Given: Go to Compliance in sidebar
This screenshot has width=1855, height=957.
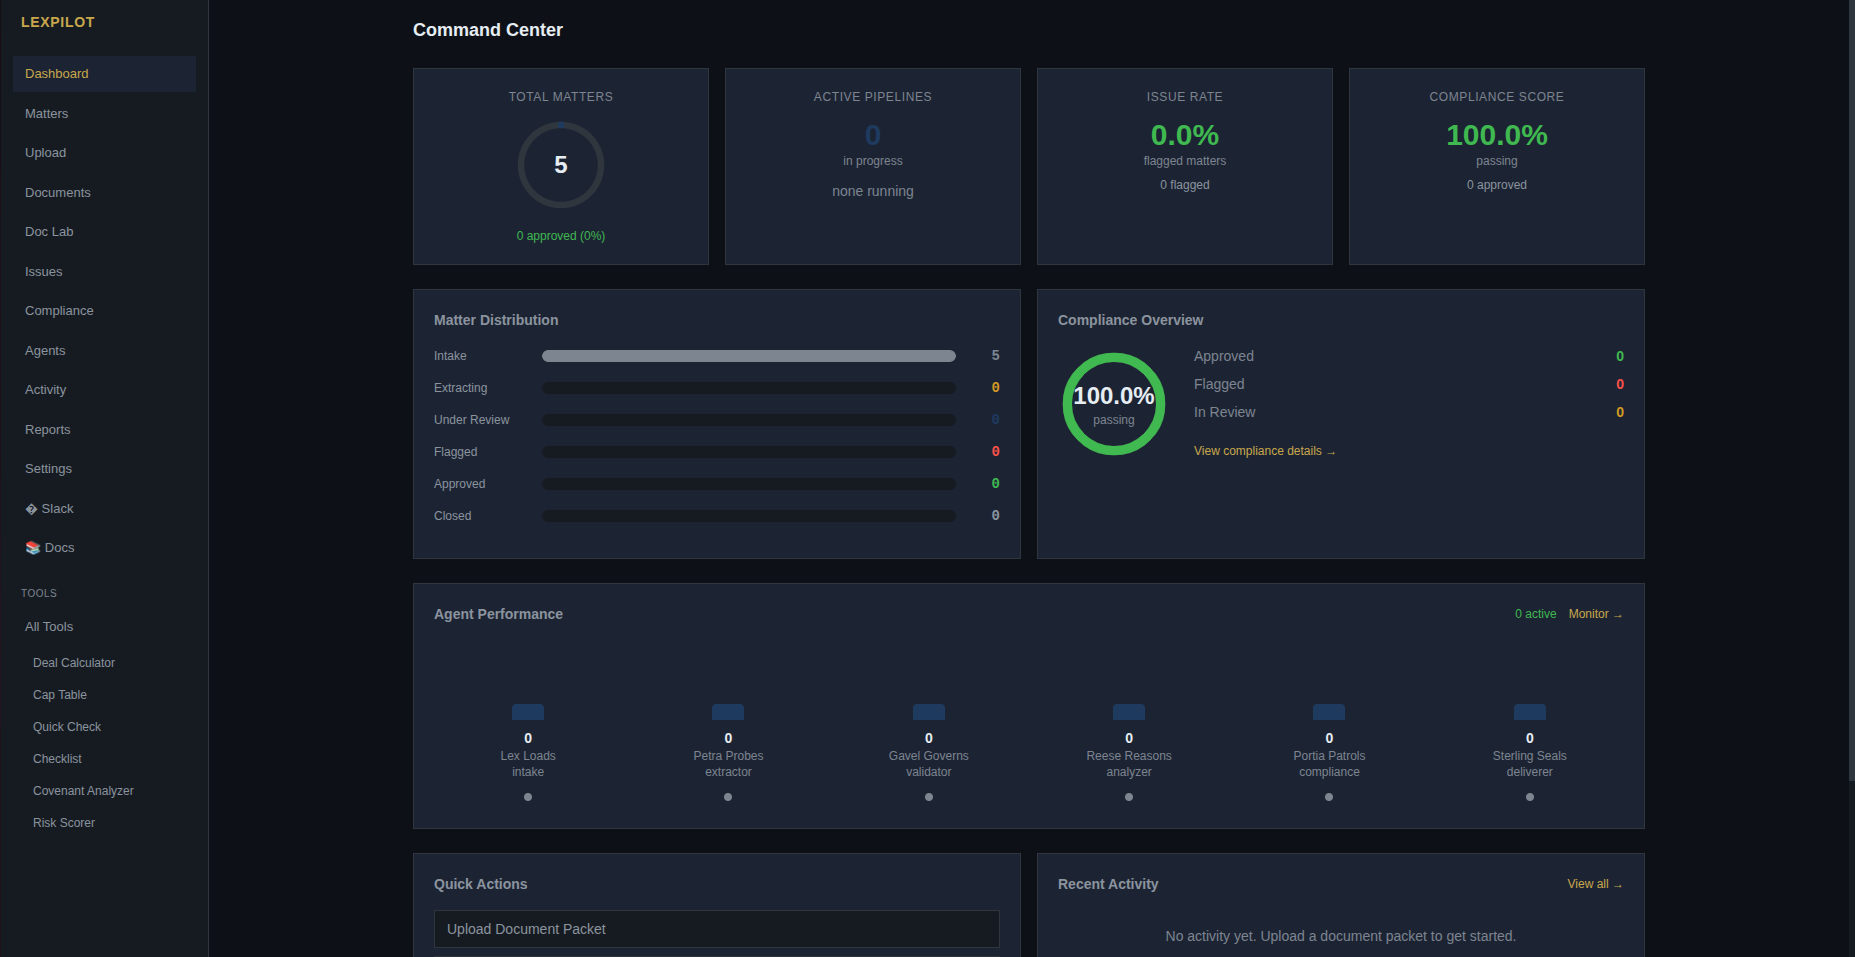Looking at the screenshot, I should (104, 311).
